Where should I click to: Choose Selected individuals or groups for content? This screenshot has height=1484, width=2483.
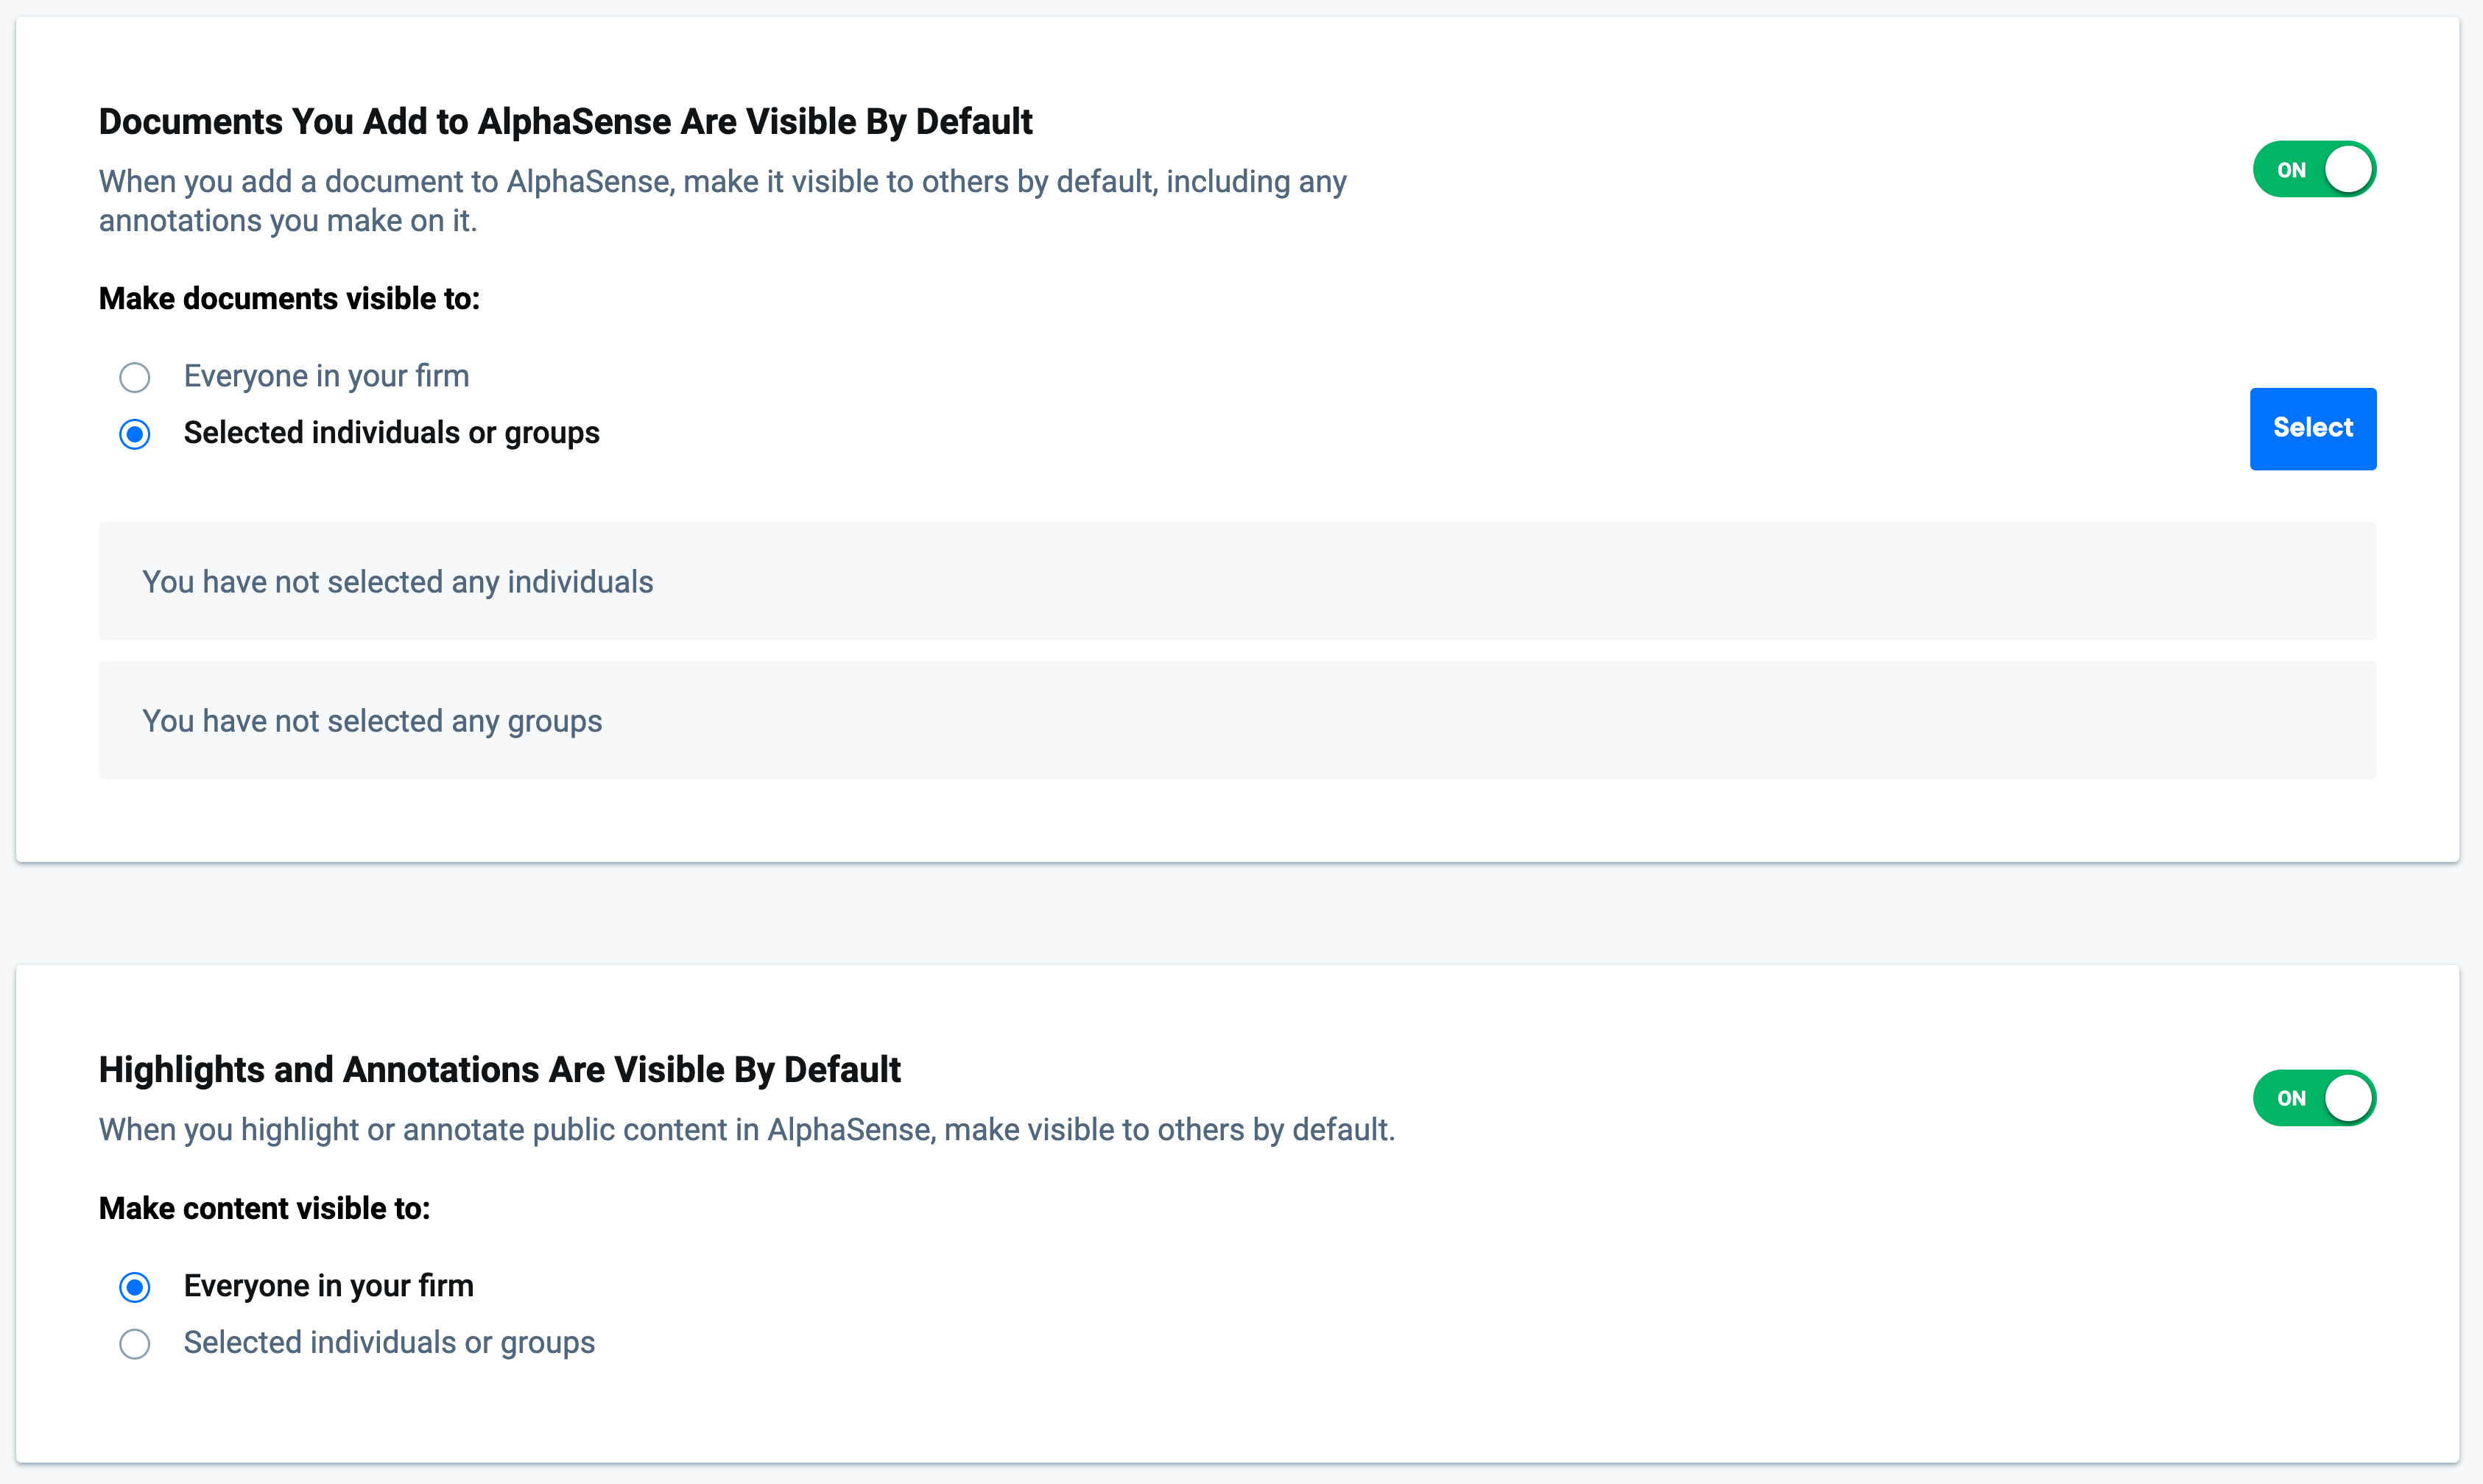[x=135, y=1344]
